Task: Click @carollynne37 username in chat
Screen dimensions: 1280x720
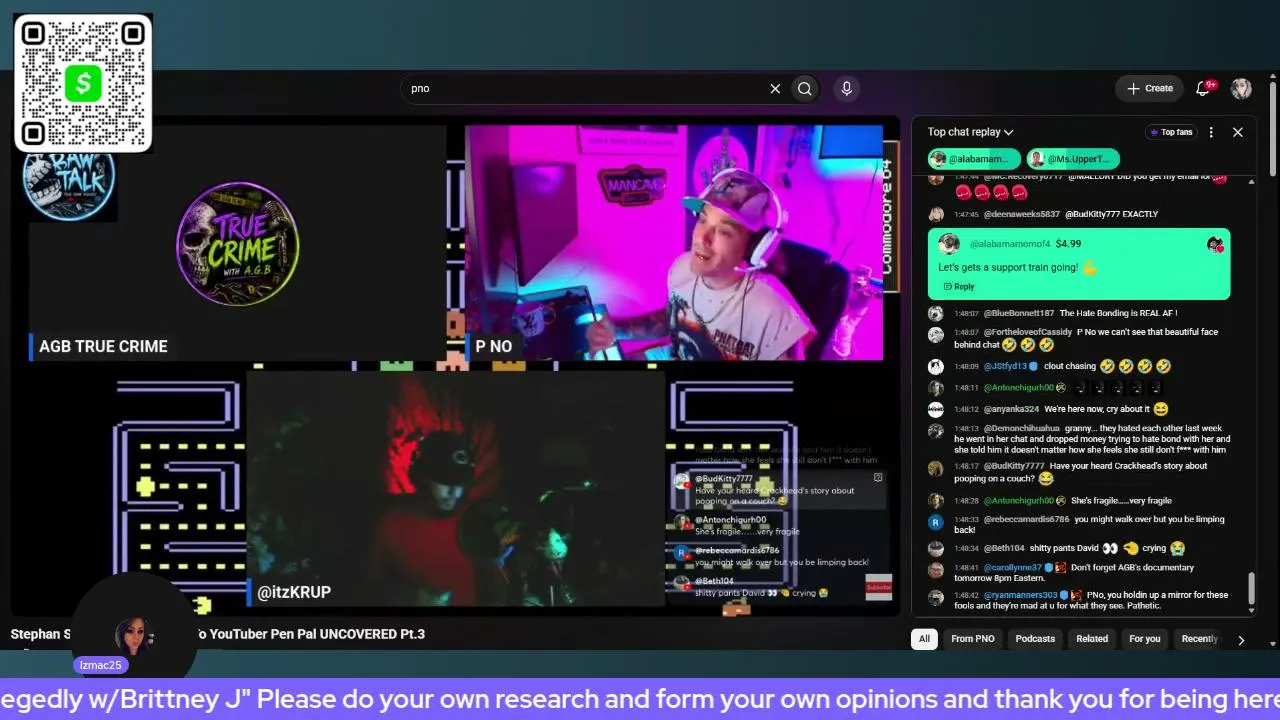Action: [x=1013, y=567]
